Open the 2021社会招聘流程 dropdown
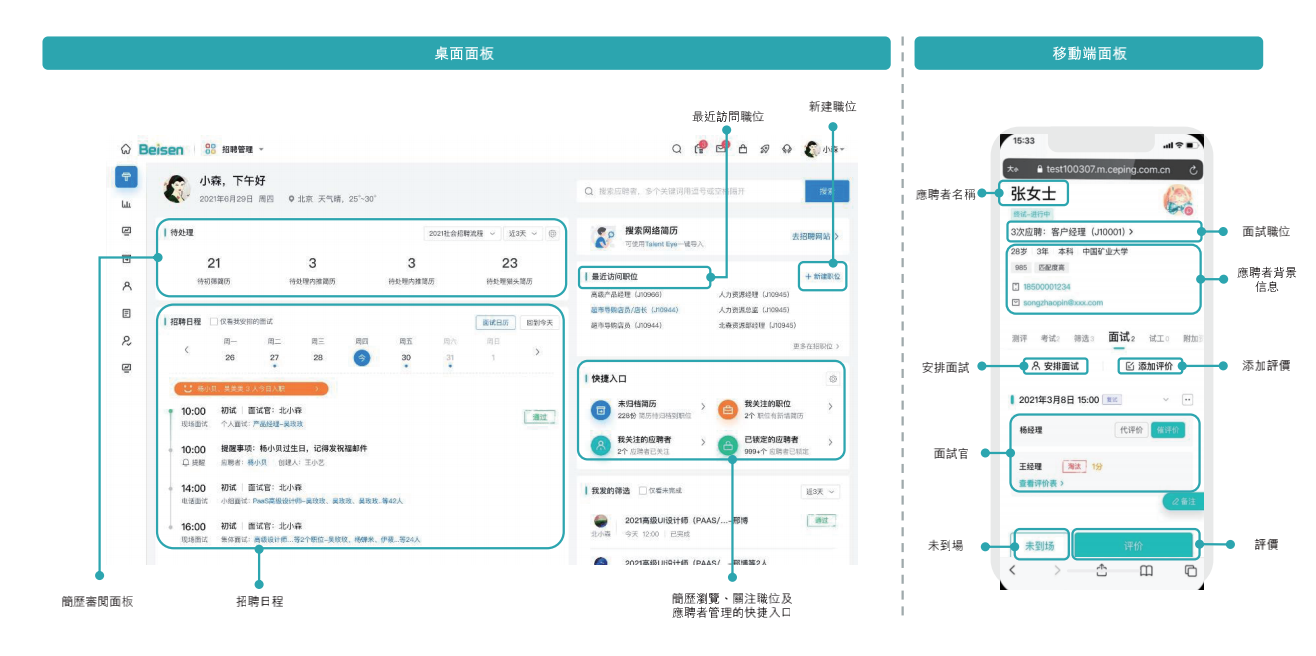Viewport: 1316px width, 656px height. [x=462, y=233]
